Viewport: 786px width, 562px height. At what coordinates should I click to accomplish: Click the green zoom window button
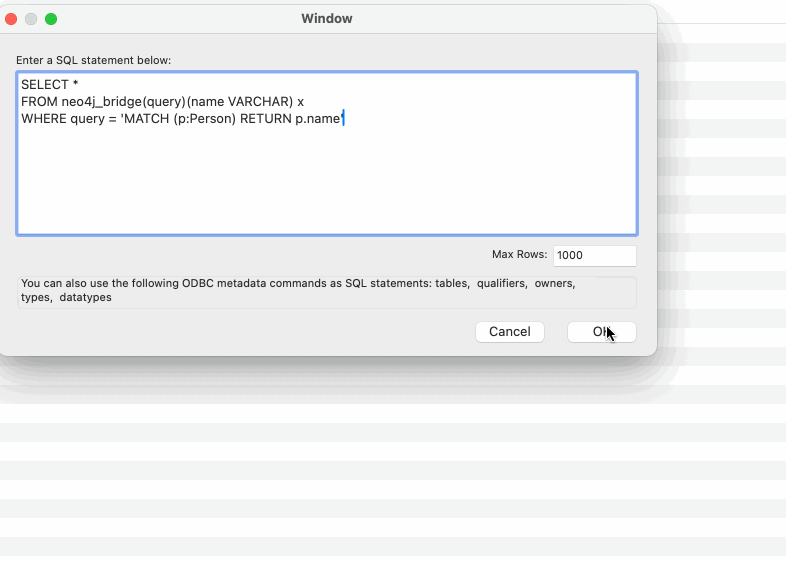click(x=51, y=19)
